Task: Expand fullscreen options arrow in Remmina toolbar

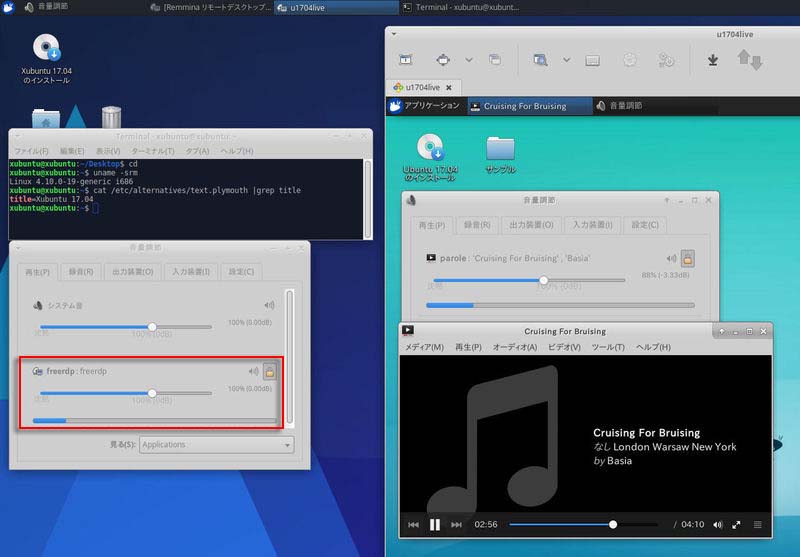Action: click(469, 60)
